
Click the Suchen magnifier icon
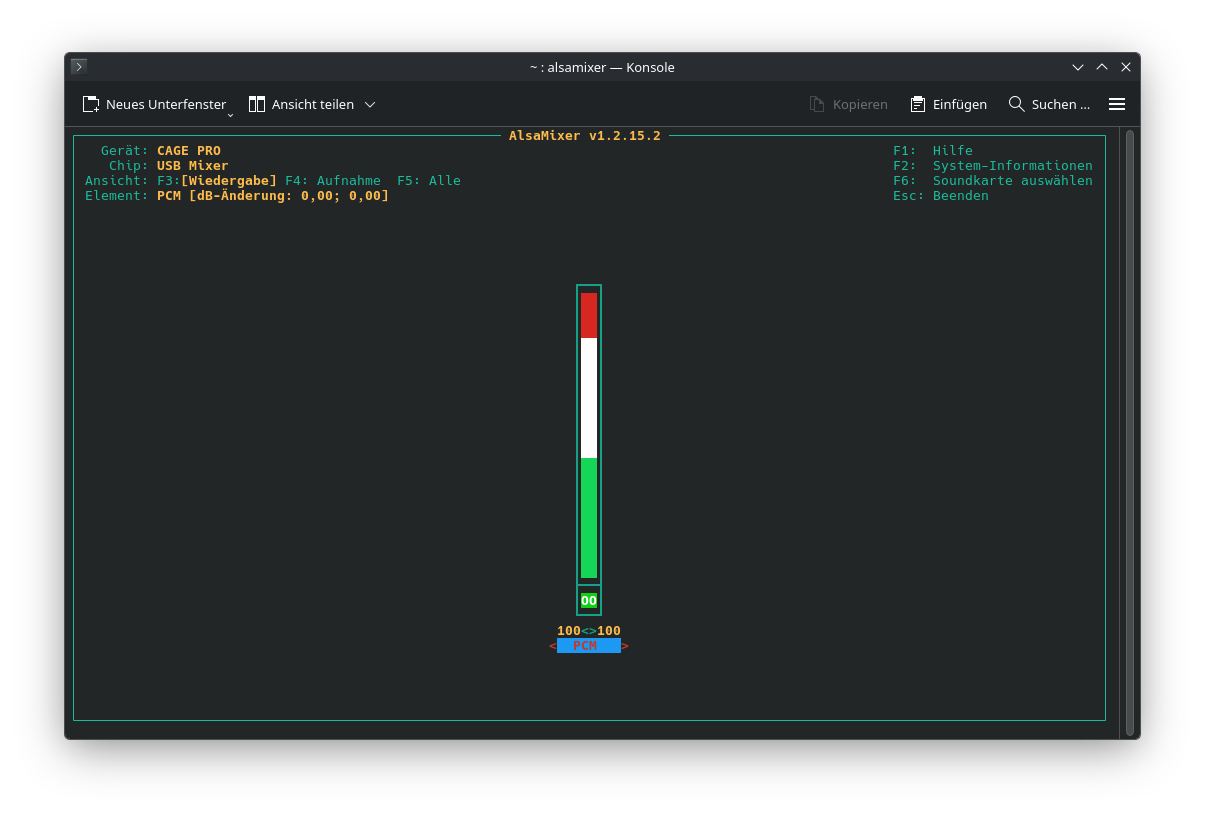coord(1016,103)
